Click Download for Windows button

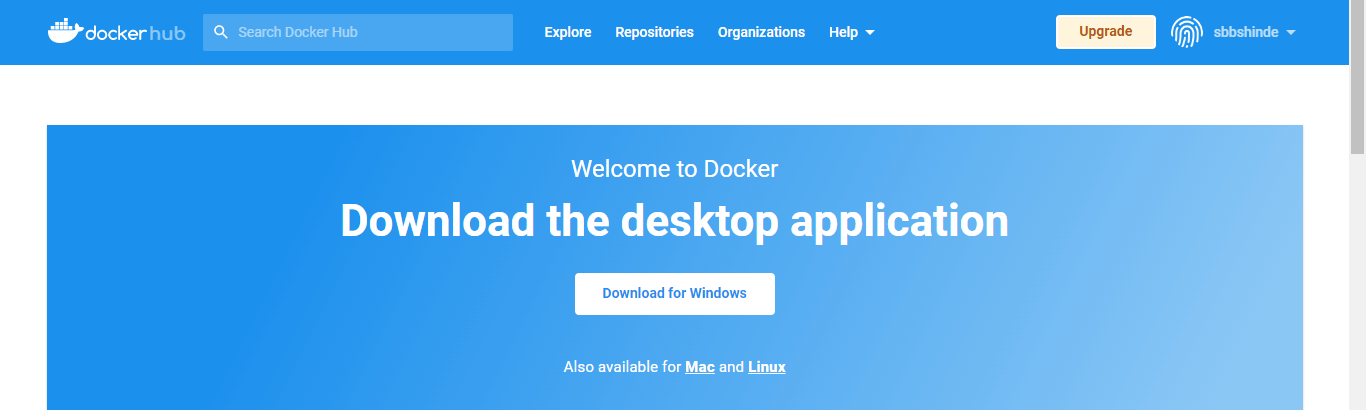click(x=675, y=294)
